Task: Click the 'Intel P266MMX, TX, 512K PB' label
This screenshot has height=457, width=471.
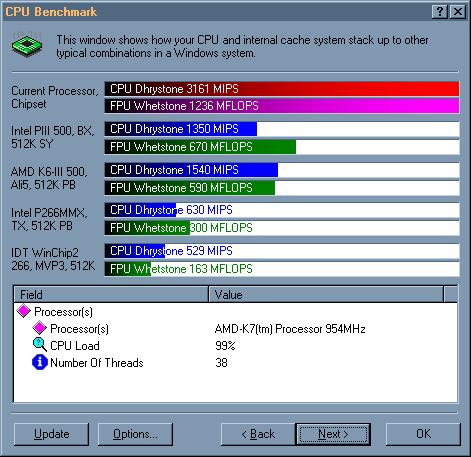Action: [49, 219]
